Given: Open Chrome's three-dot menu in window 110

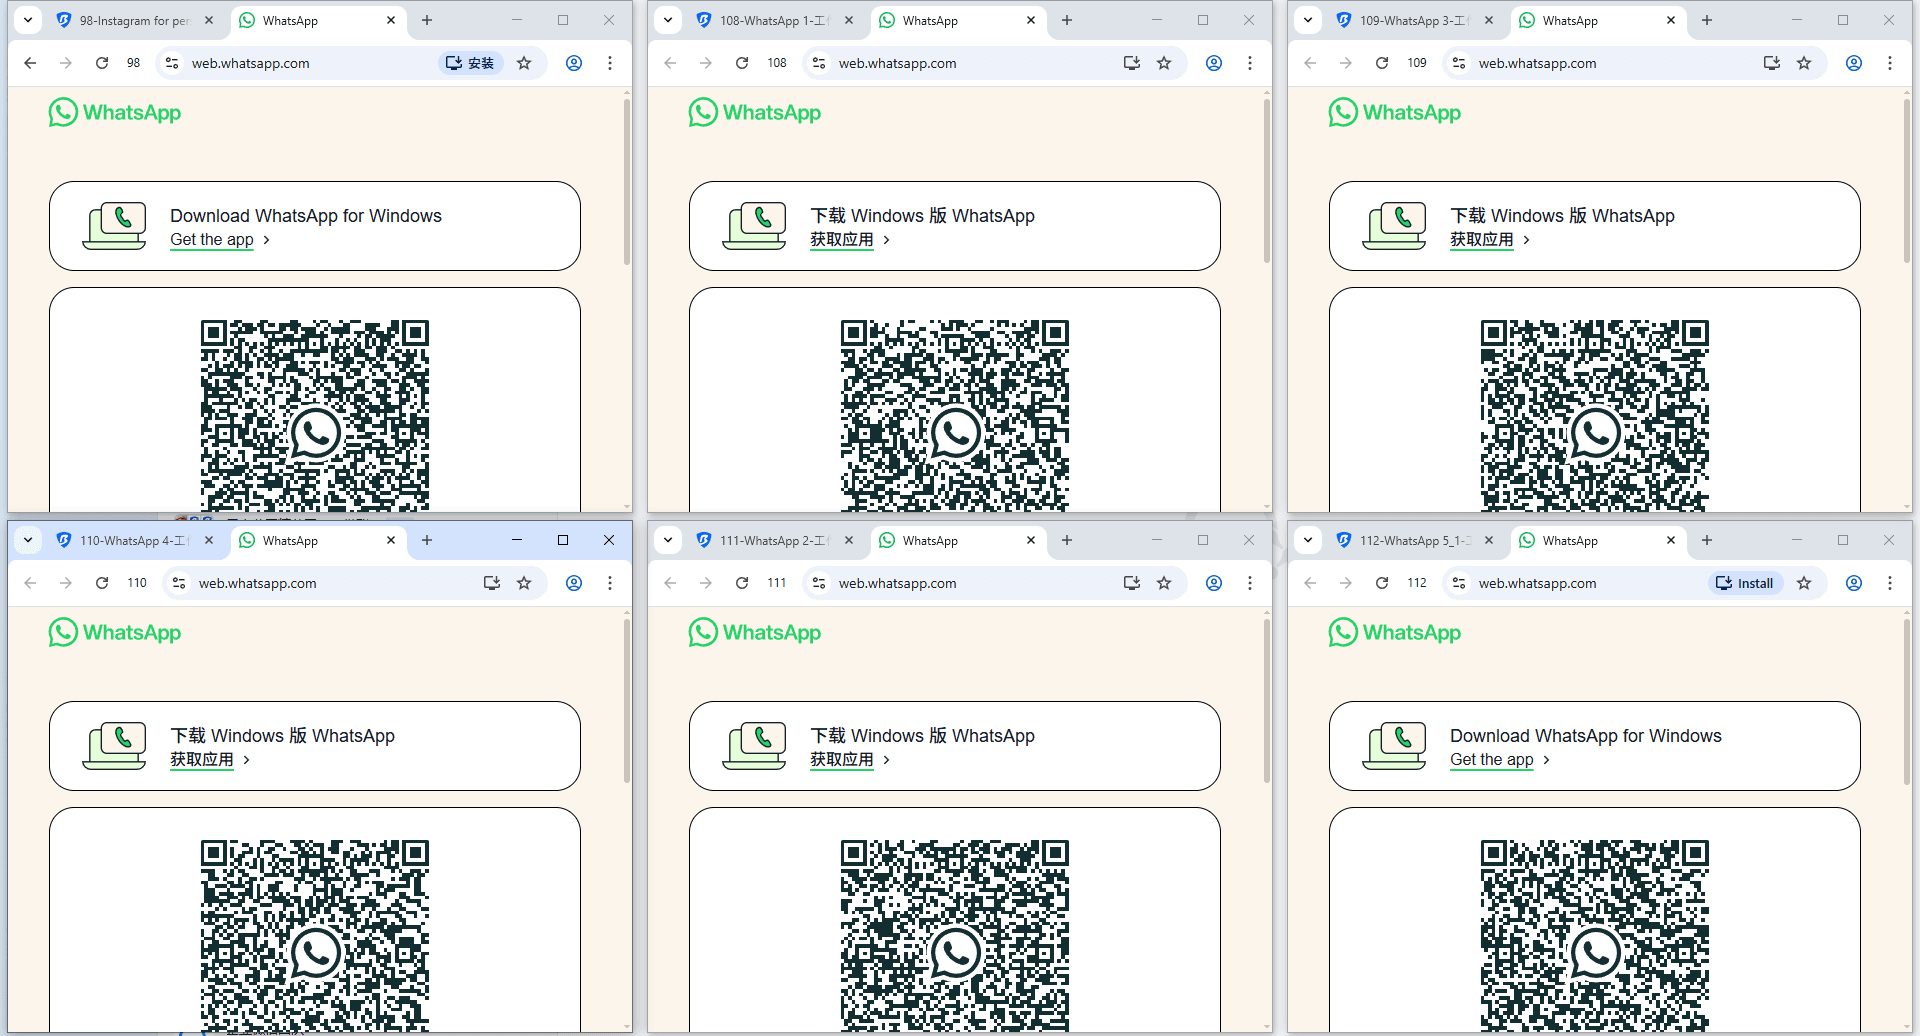Looking at the screenshot, I should point(610,582).
